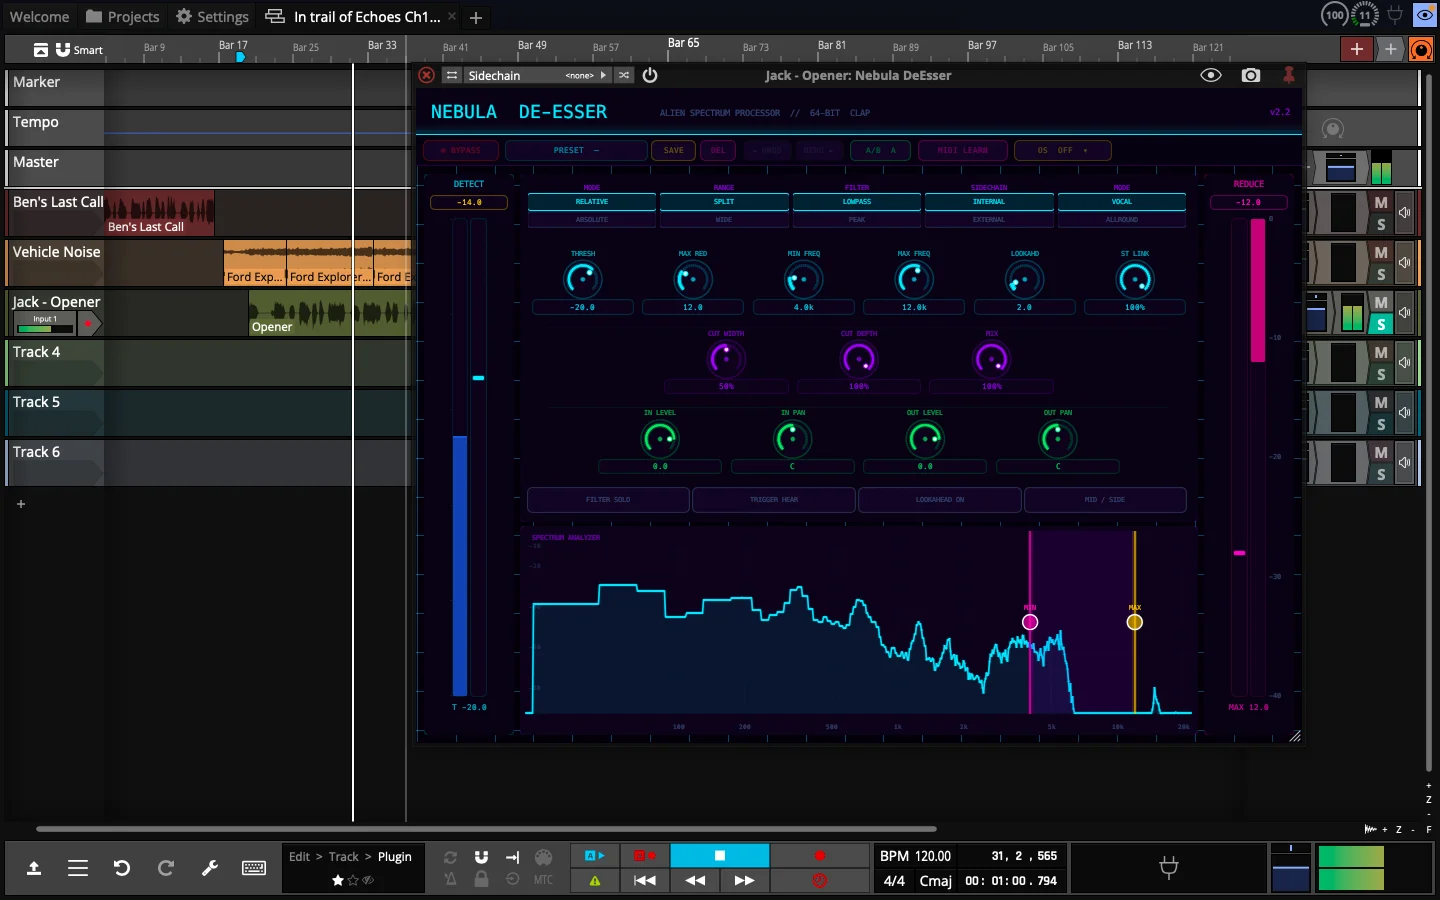Click the MIDI LEARN button
The height and width of the screenshot is (900, 1440).
[962, 150]
